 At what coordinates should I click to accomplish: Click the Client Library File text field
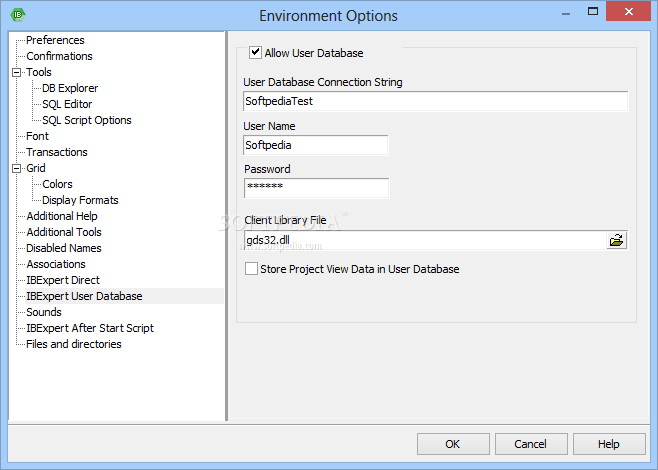pos(425,240)
